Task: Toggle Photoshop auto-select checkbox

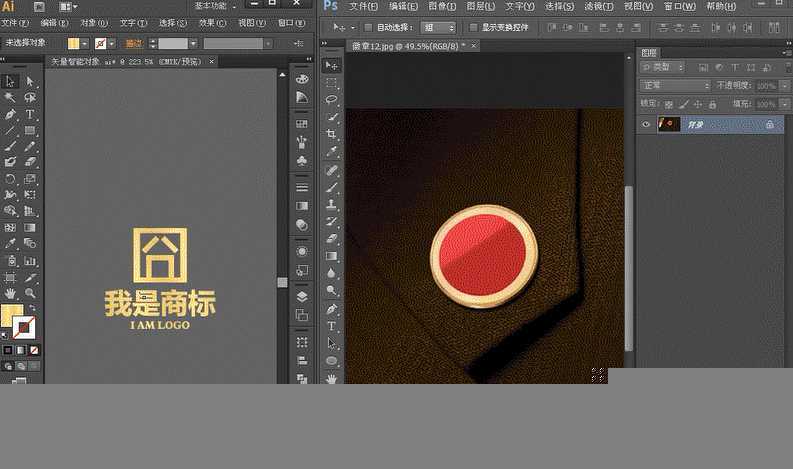Action: 368,27
